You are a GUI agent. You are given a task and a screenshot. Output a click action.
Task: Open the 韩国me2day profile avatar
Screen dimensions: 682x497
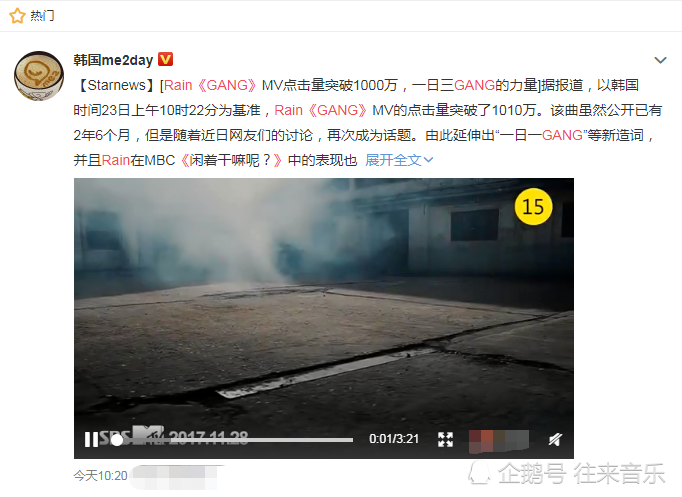click(39, 76)
